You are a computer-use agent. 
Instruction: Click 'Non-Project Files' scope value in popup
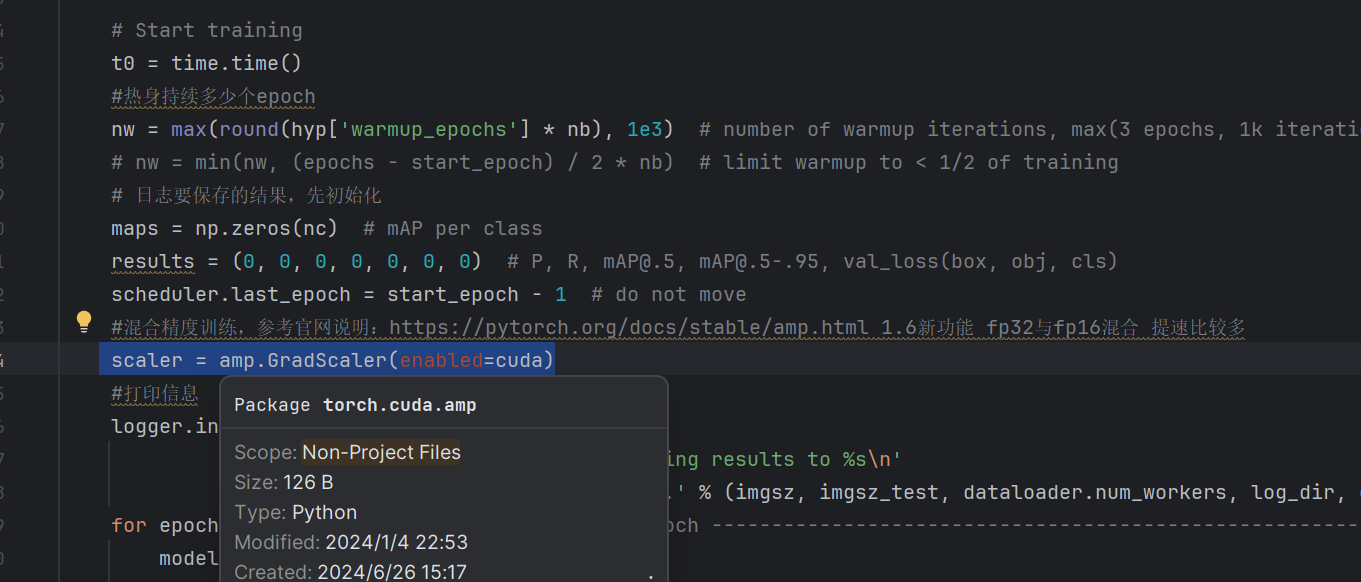click(x=381, y=452)
